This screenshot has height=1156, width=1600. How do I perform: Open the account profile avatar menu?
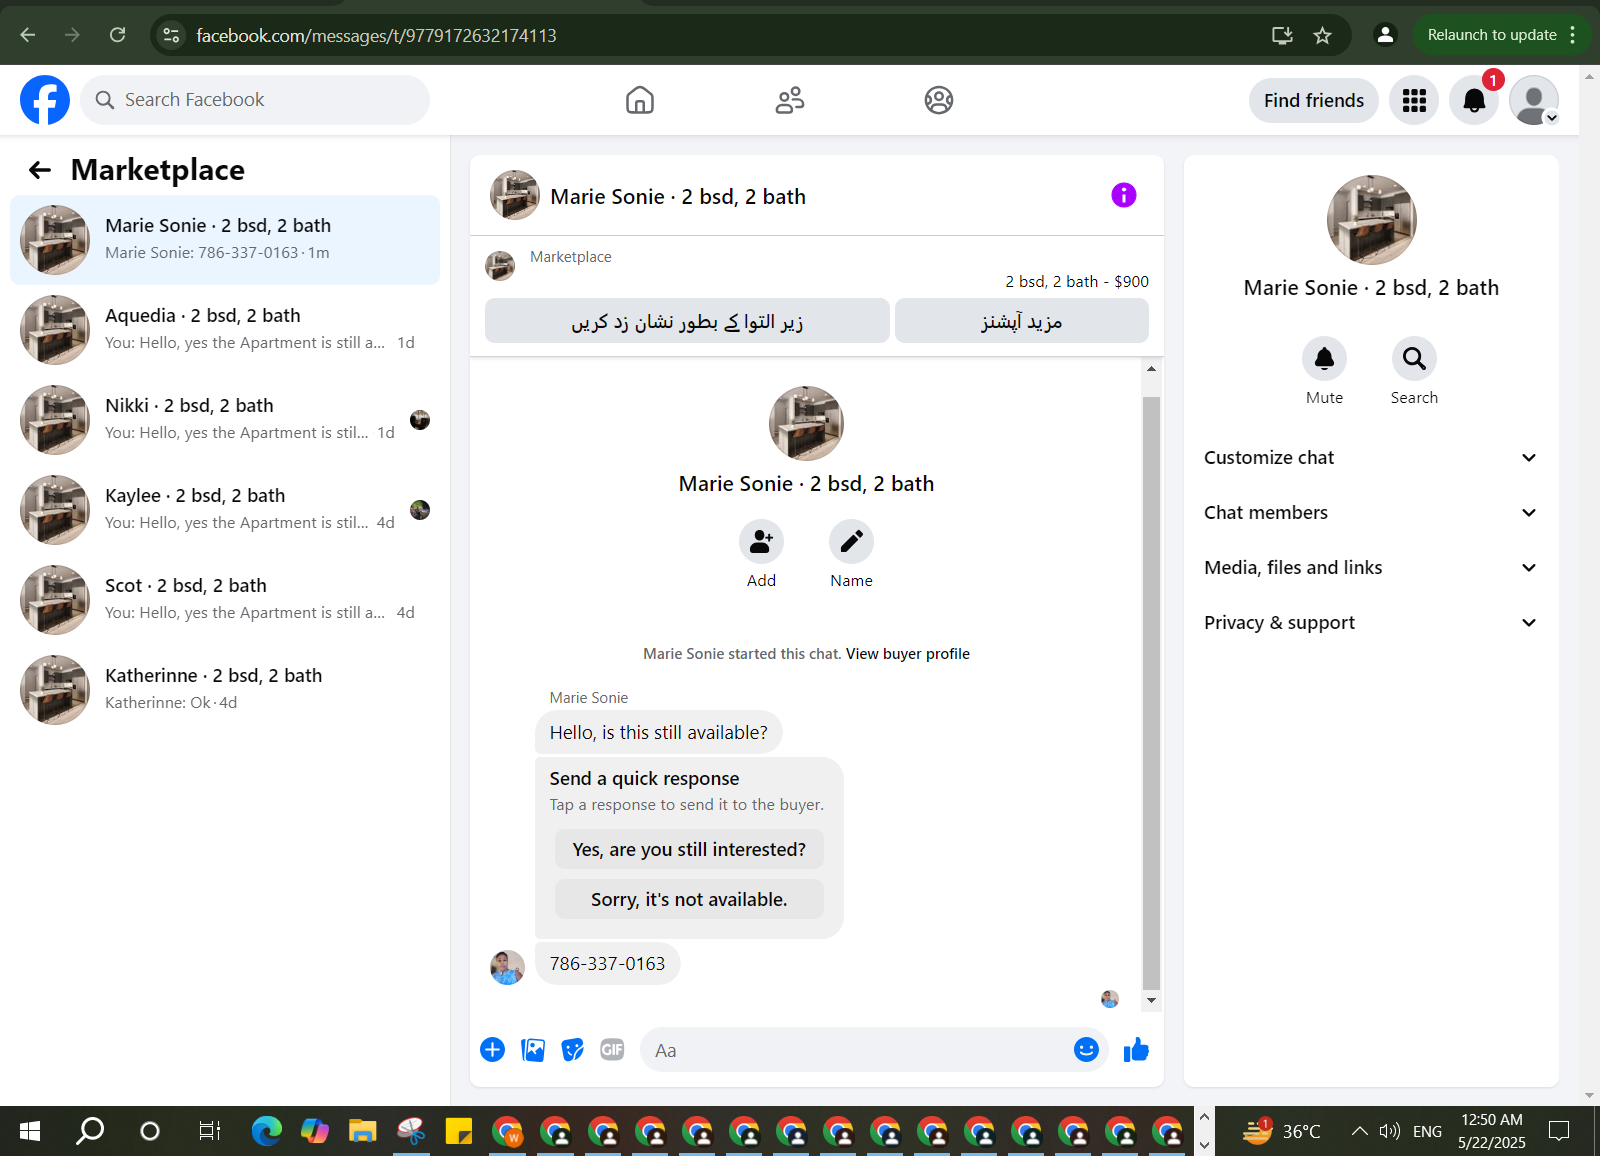1534,100
